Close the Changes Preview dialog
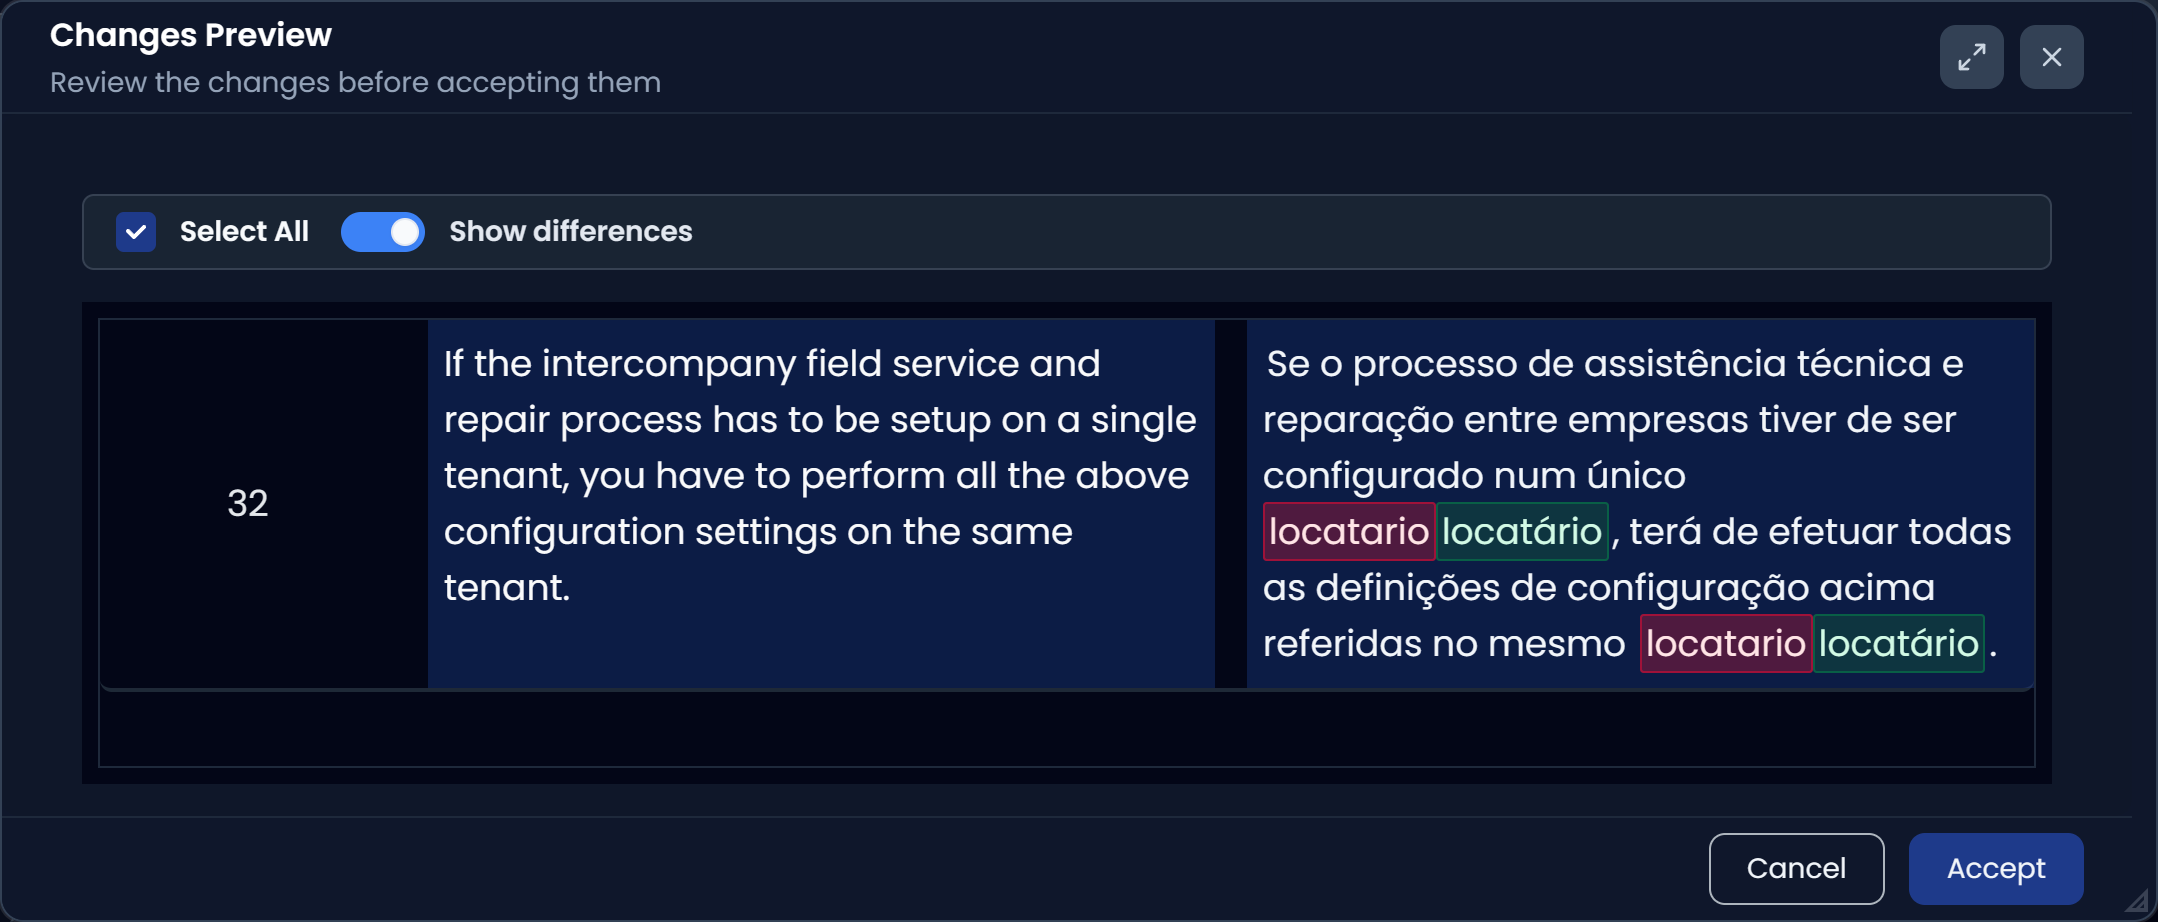 pos(2052,57)
